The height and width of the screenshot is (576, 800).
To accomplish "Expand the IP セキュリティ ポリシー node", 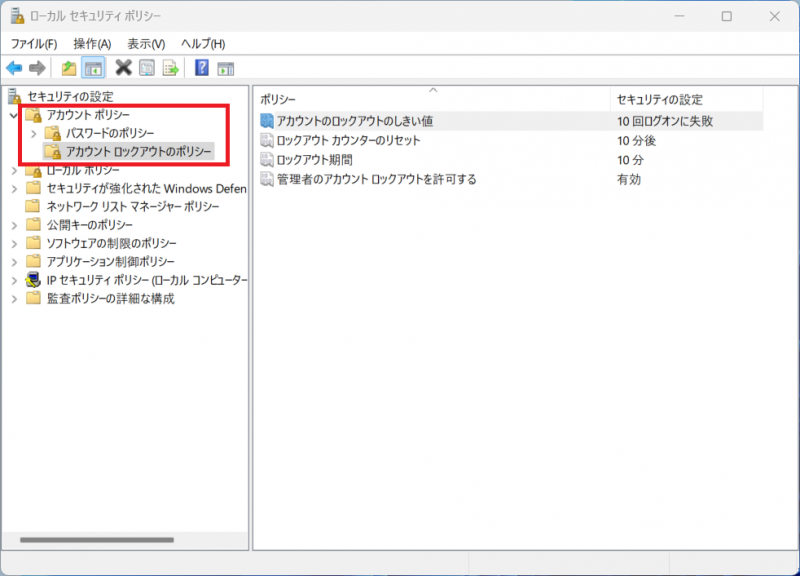I will 14,280.
